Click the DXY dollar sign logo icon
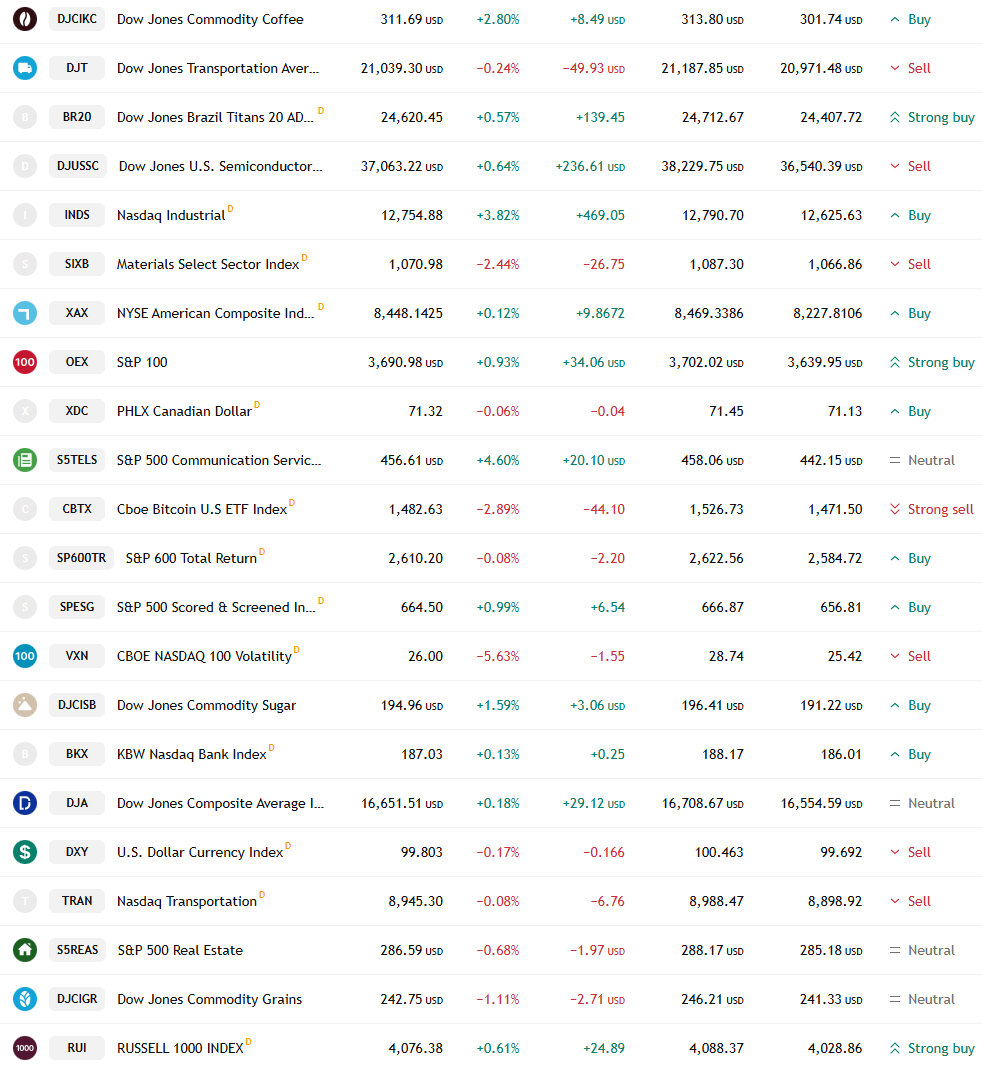This screenshot has height=1069, width=982. tap(25, 852)
